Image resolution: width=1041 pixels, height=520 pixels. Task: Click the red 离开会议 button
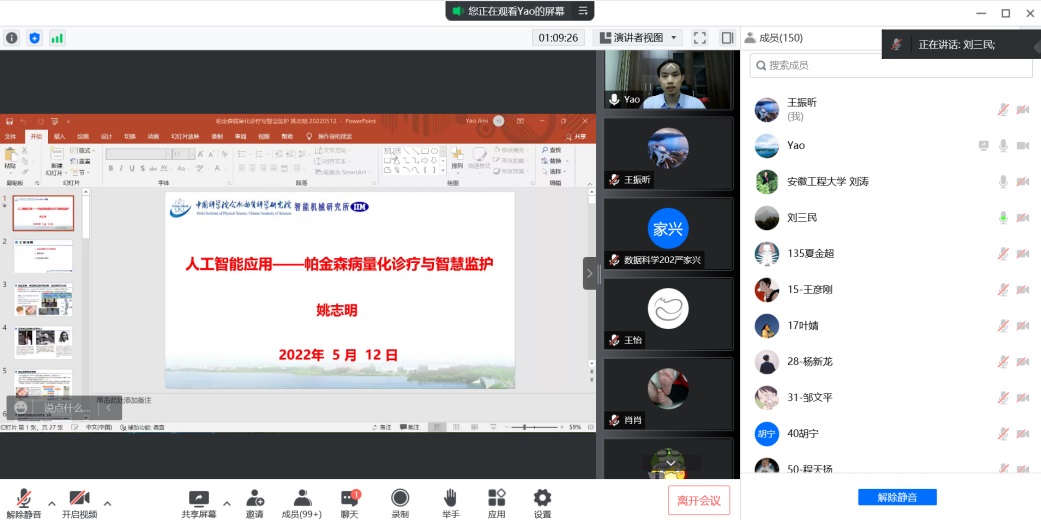[699, 500]
